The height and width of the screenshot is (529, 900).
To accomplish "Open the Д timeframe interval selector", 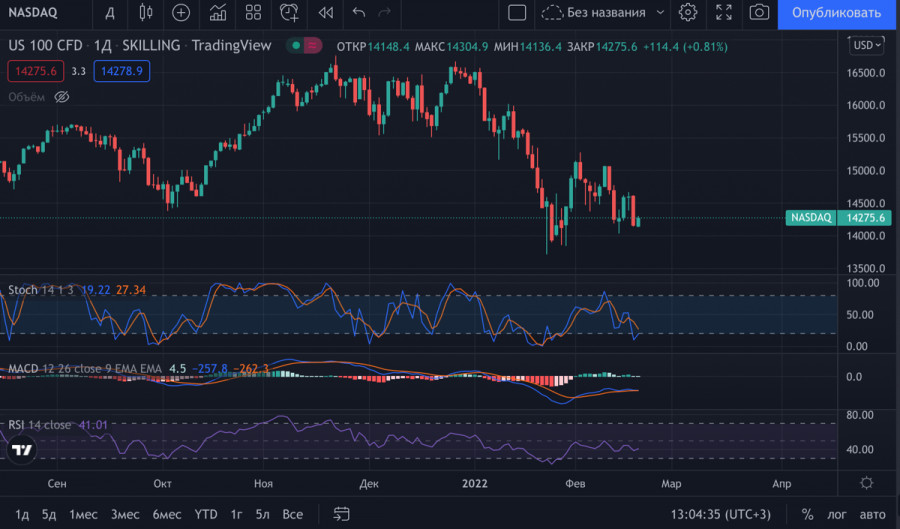I will pyautogui.click(x=109, y=13).
